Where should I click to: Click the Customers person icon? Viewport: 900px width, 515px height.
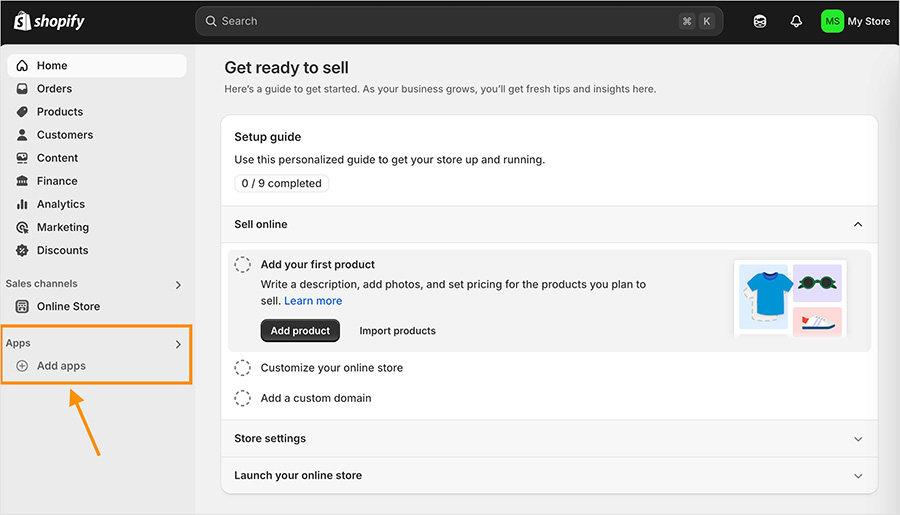click(x=22, y=135)
